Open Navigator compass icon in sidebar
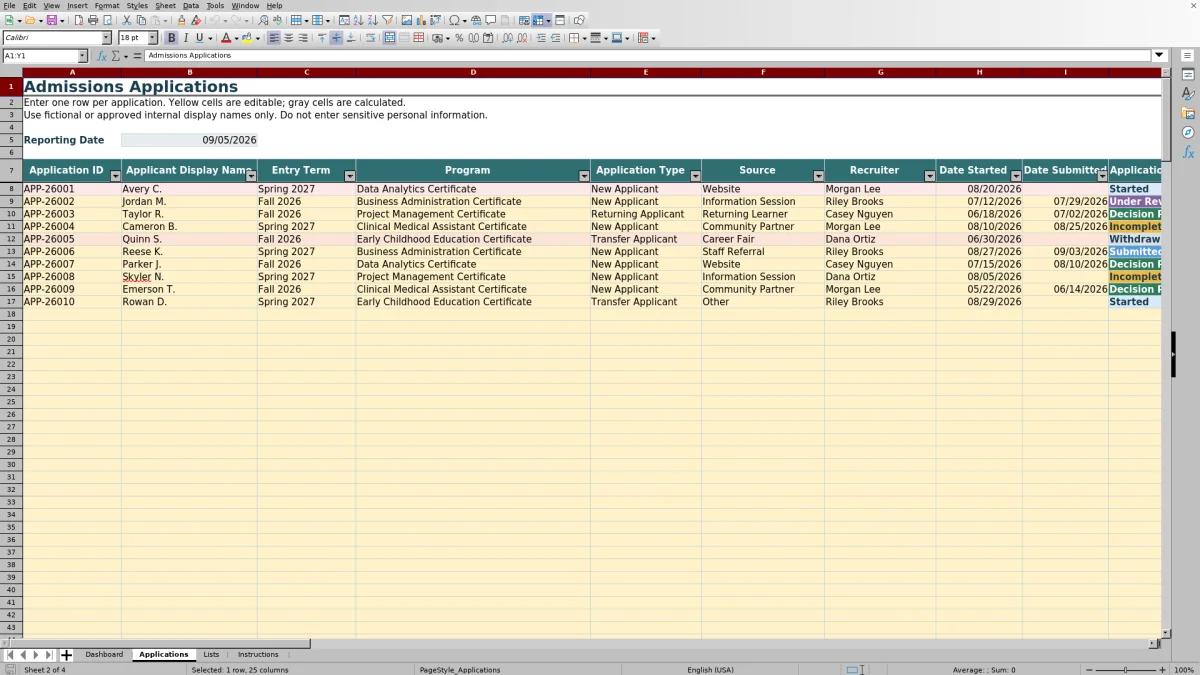 [x=1188, y=132]
